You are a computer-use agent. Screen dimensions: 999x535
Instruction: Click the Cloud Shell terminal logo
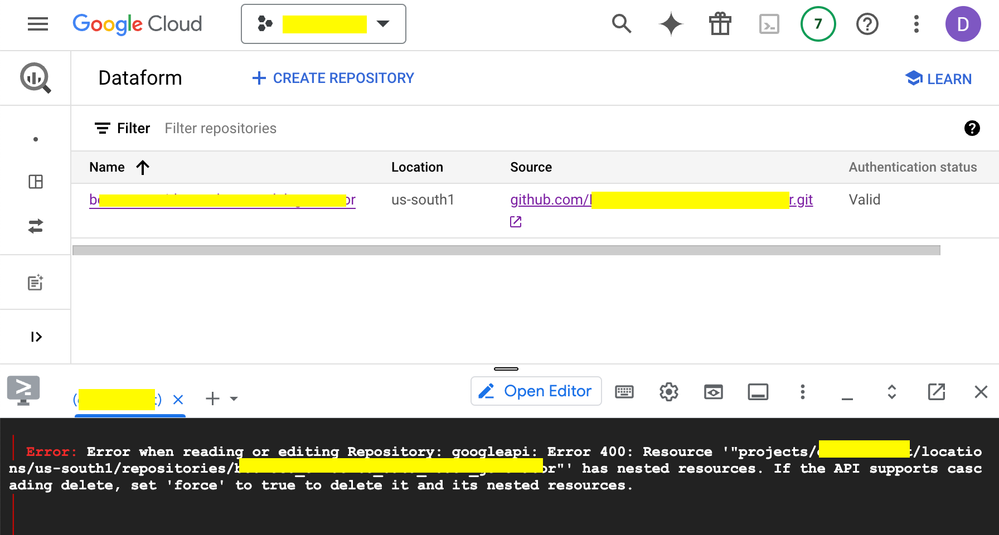[24, 390]
